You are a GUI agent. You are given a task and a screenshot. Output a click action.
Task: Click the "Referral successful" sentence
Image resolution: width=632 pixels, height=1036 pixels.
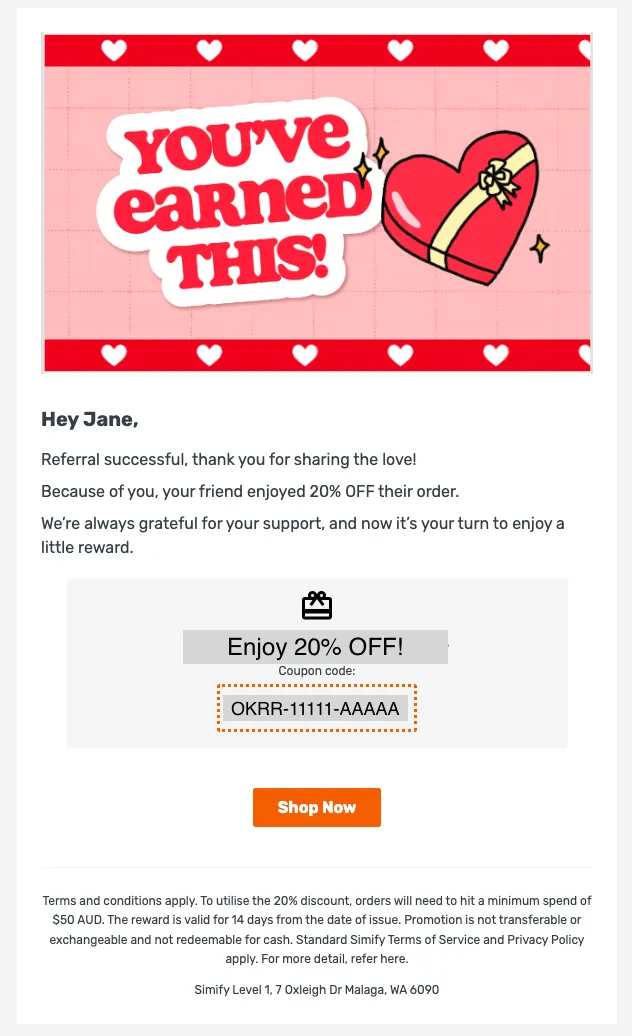click(228, 460)
